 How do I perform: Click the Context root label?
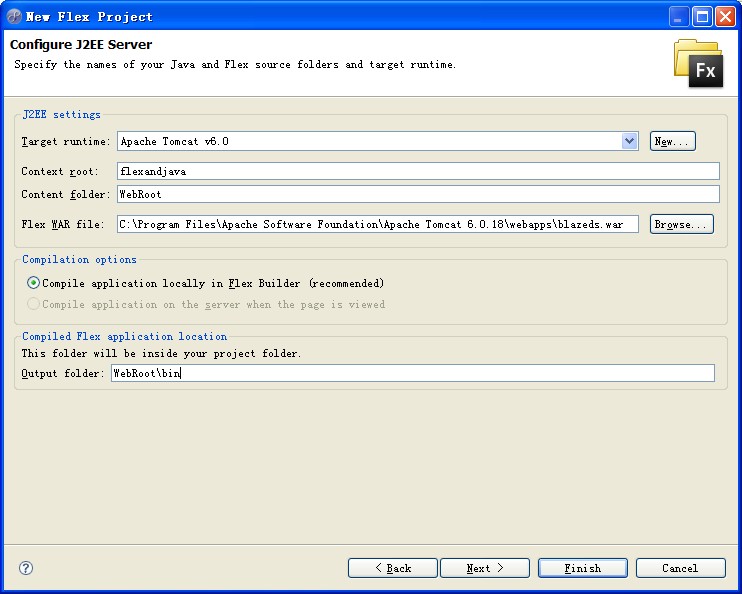click(x=60, y=171)
